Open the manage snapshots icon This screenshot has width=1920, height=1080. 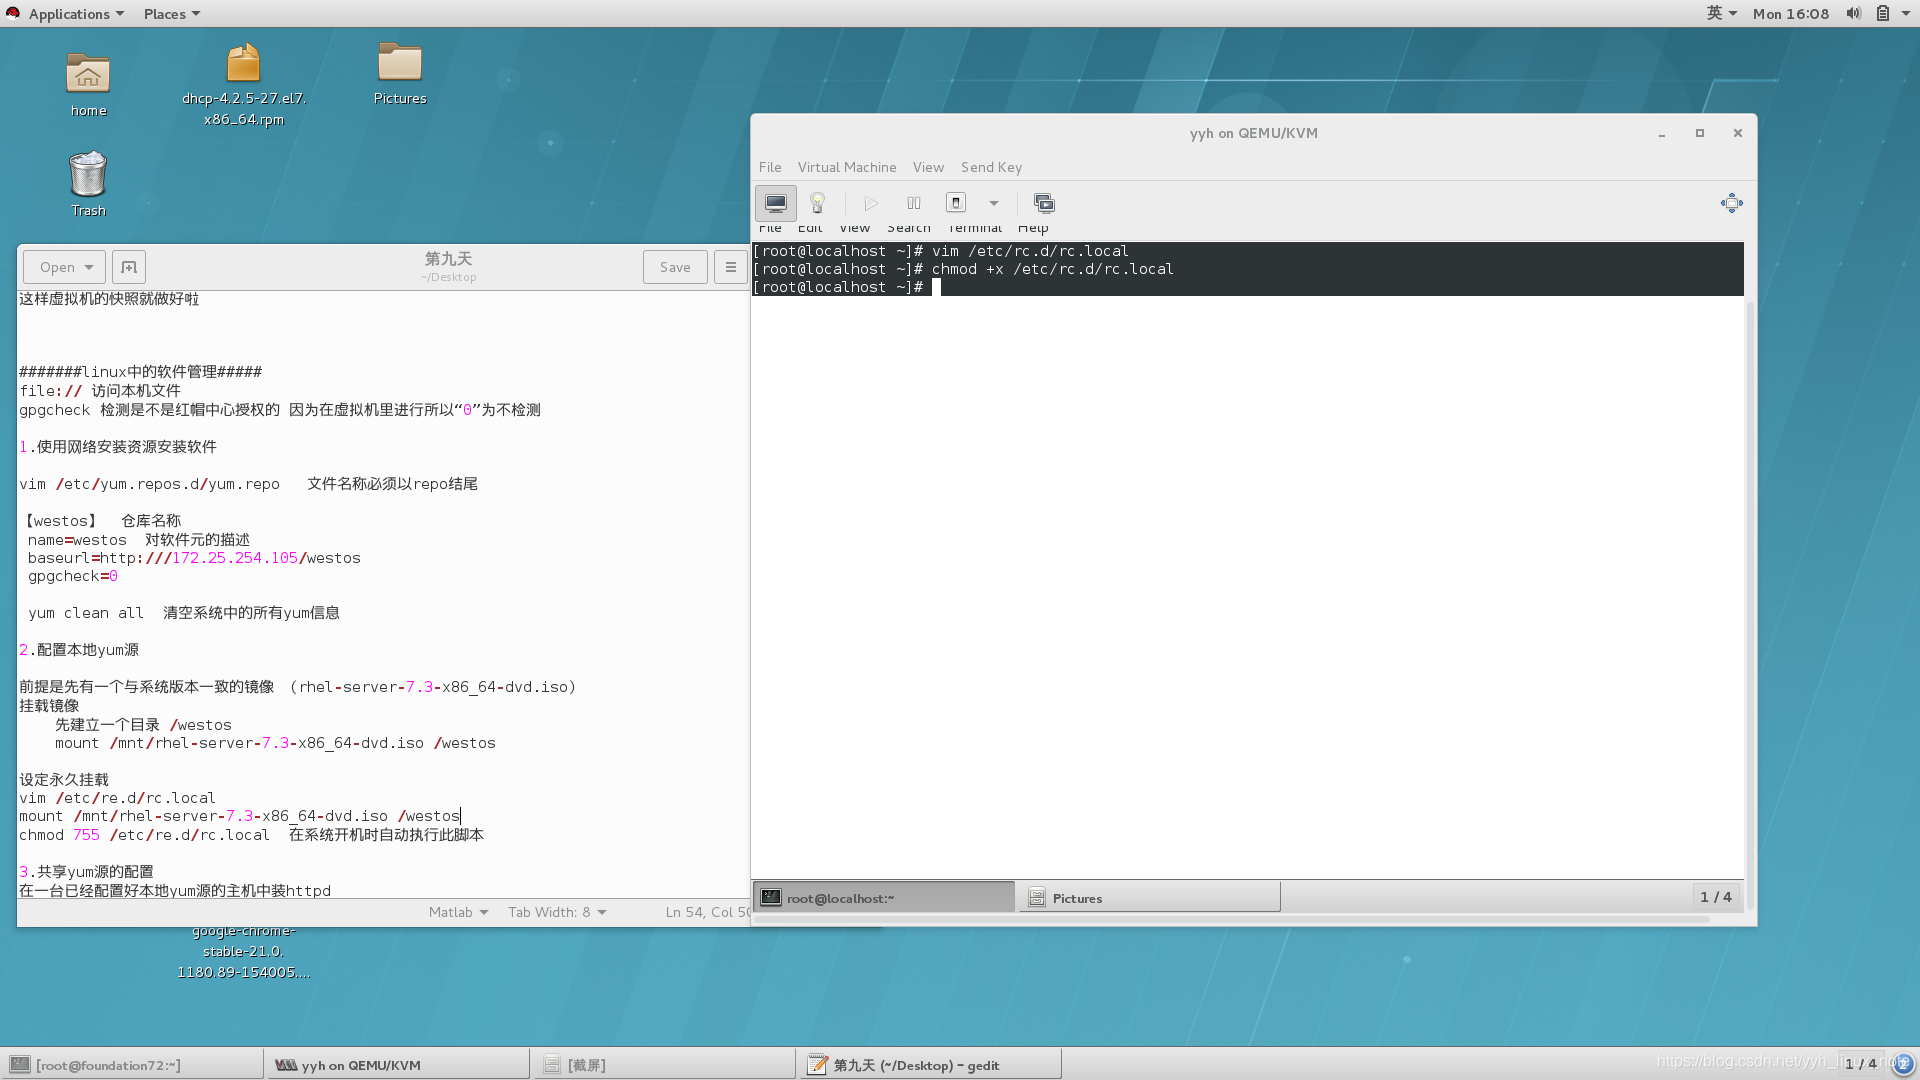point(1044,203)
